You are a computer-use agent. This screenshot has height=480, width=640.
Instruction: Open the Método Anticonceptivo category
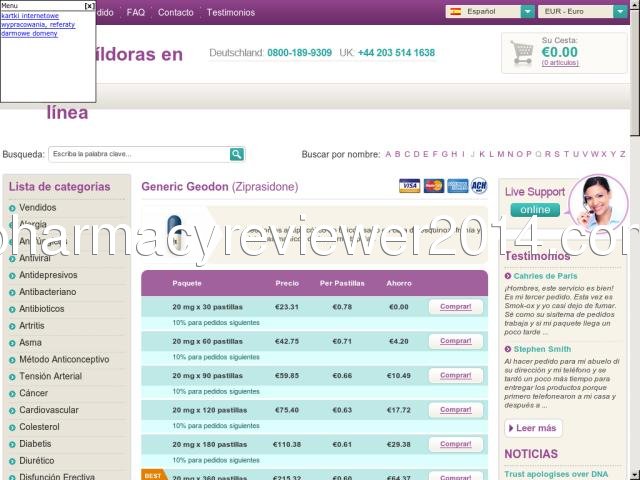(64, 360)
